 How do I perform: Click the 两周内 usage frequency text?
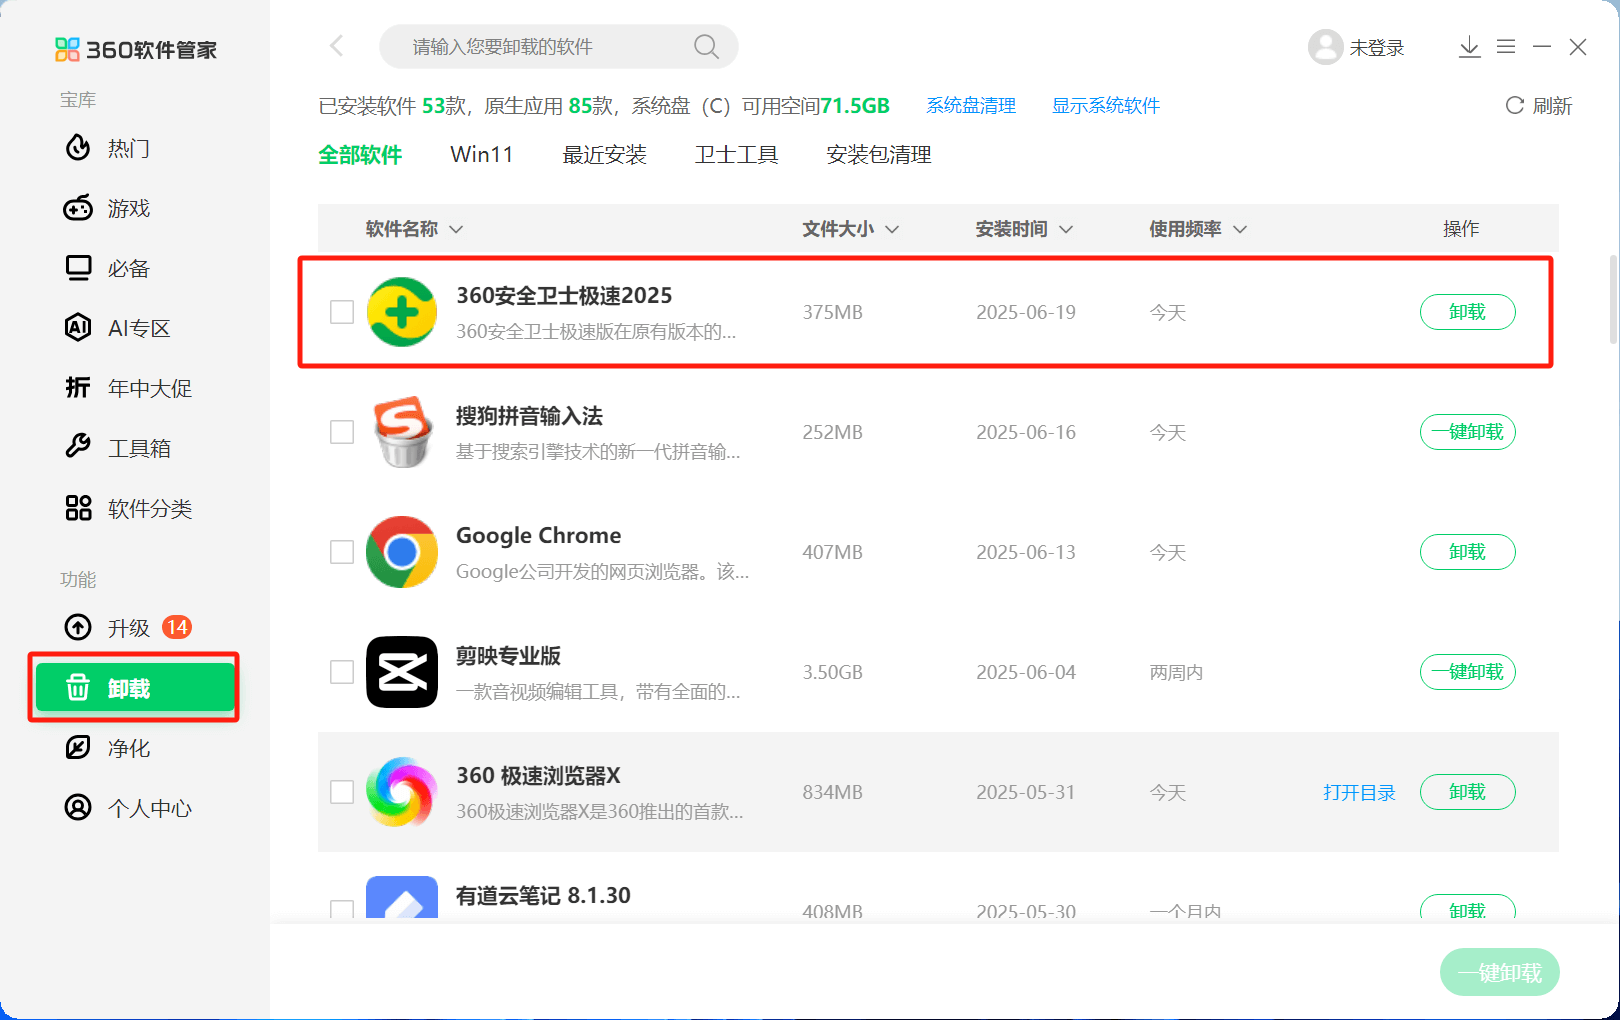[1176, 672]
